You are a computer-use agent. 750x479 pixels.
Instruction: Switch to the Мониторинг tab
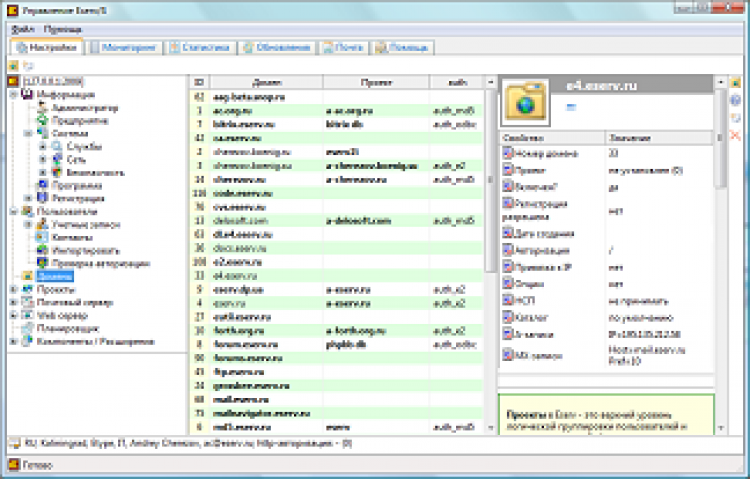point(123,47)
